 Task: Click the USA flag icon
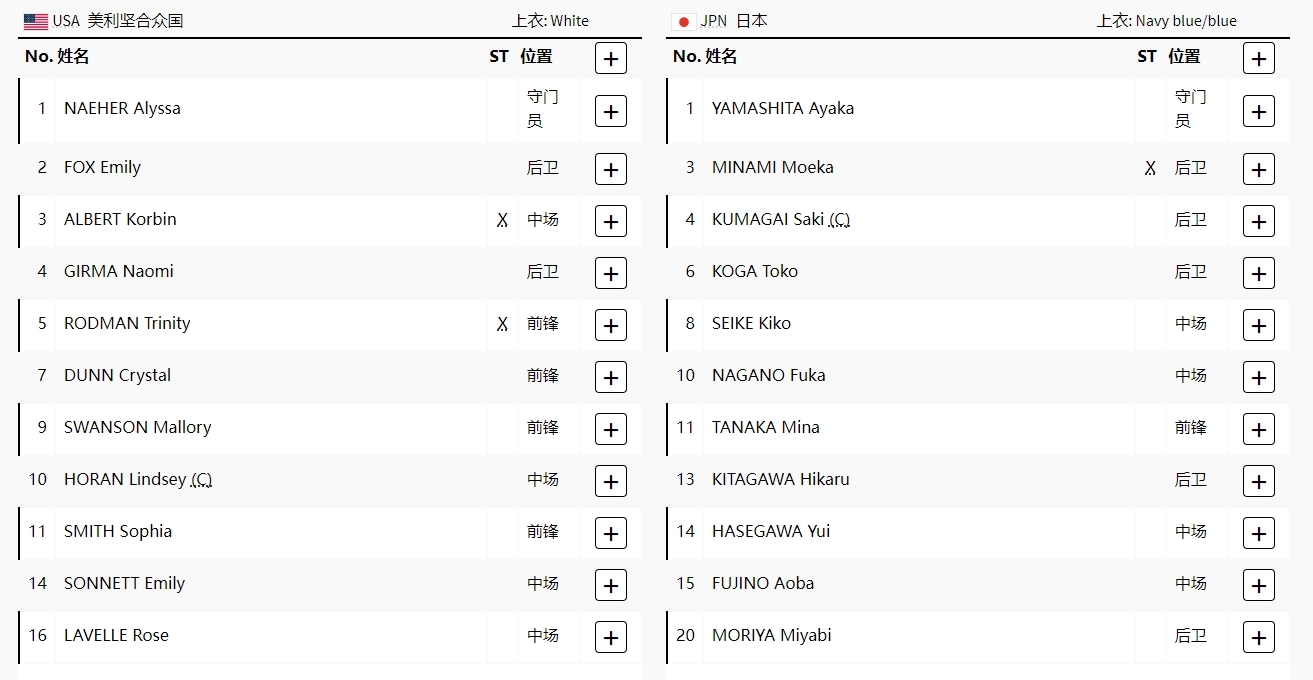click(x=36, y=21)
